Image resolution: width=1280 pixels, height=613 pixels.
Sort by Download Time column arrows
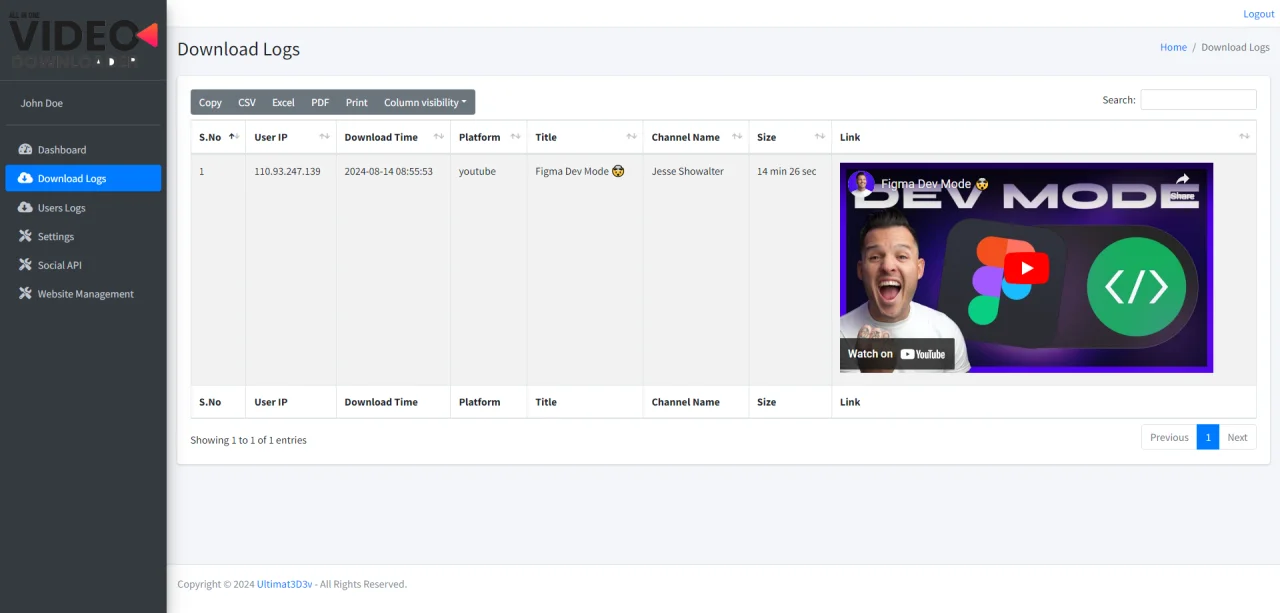pyautogui.click(x=438, y=137)
